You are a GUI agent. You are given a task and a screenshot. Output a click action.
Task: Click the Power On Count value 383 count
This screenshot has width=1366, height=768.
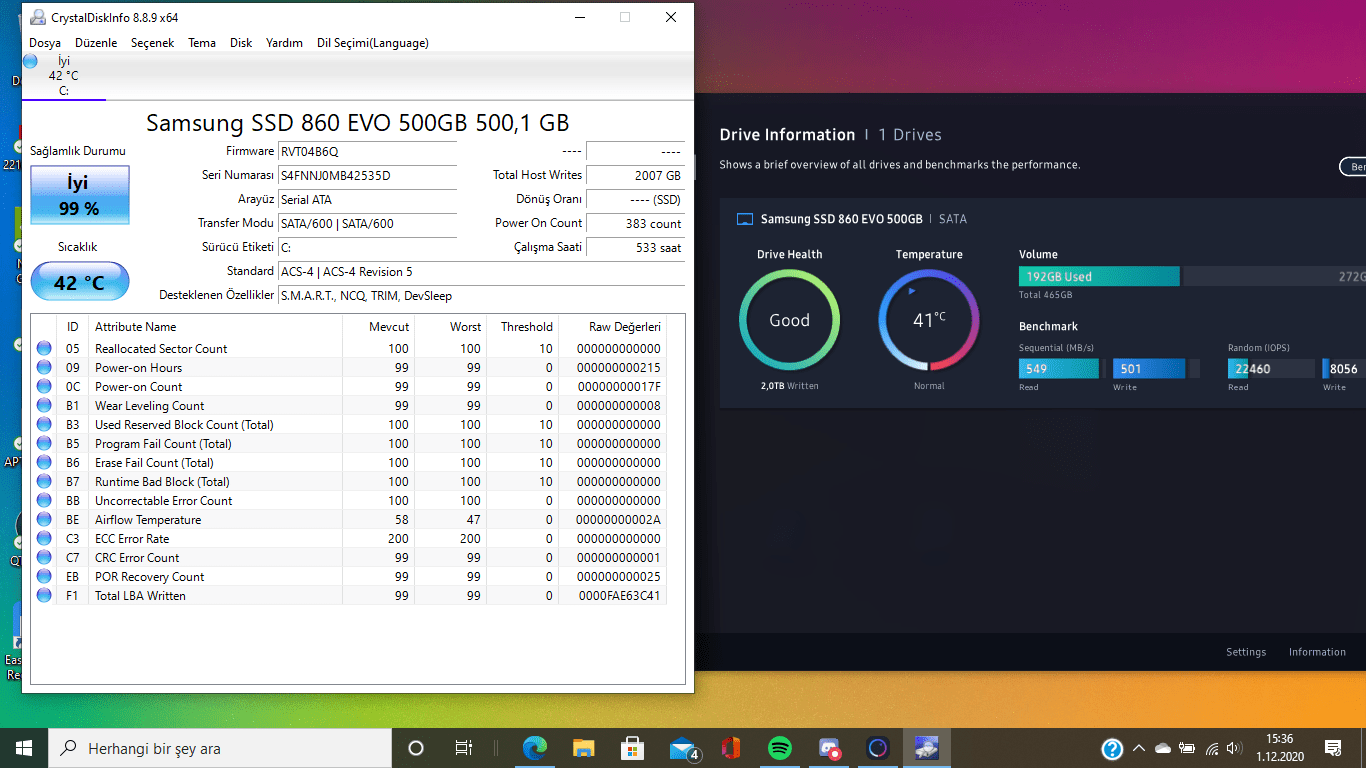tap(635, 224)
